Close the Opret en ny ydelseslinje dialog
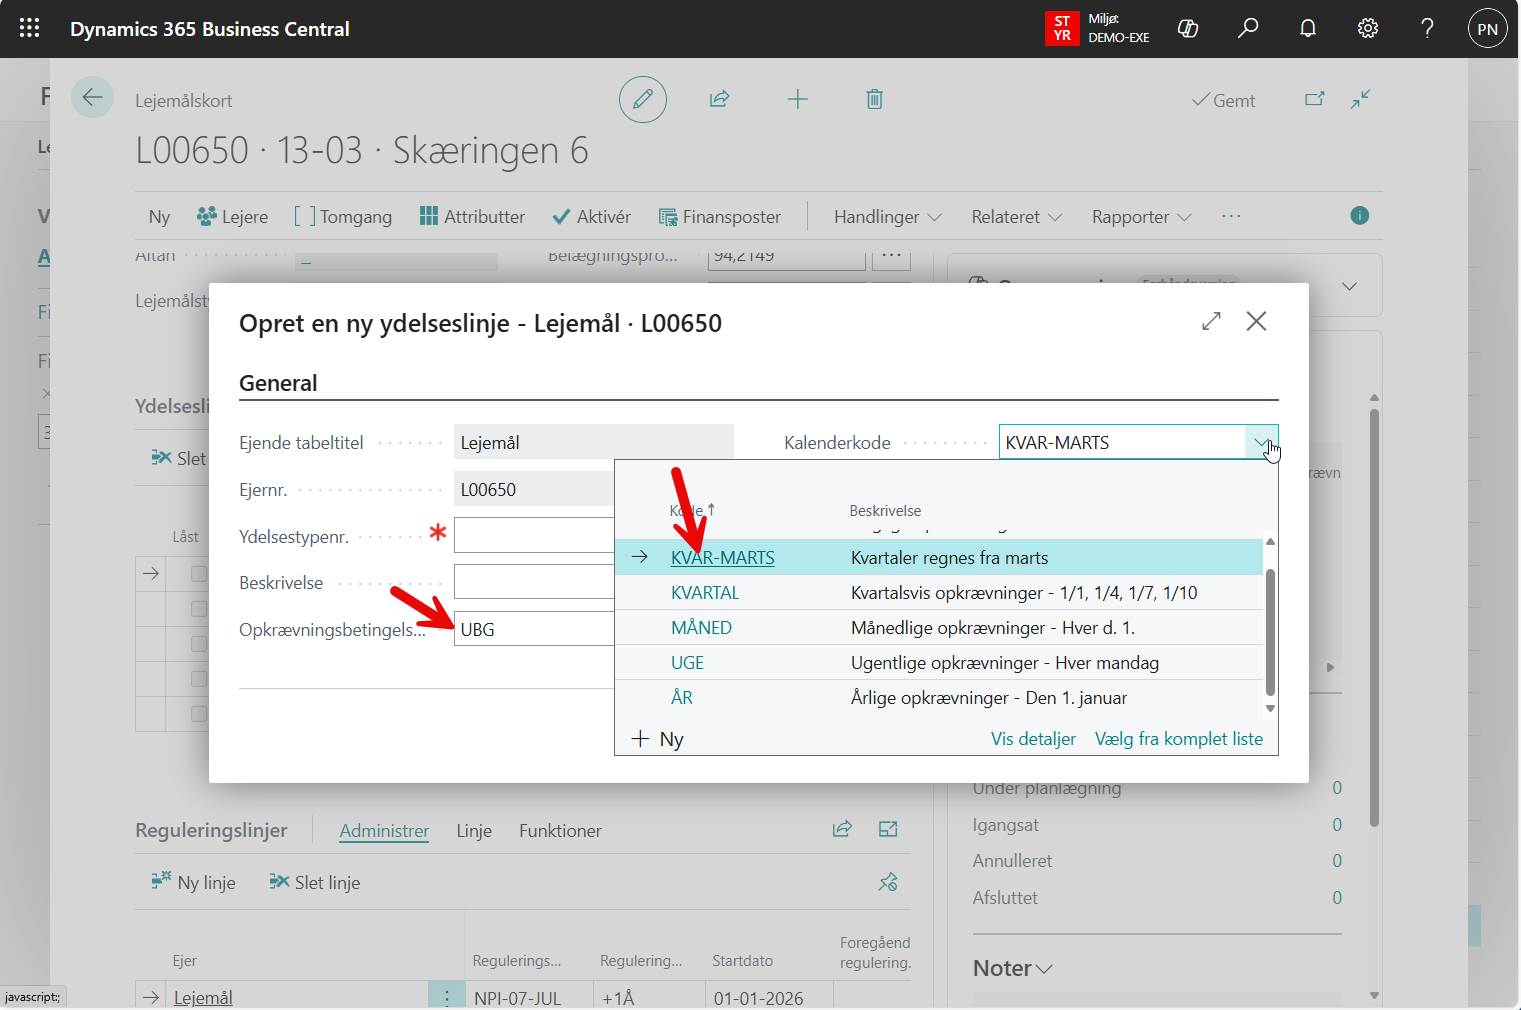1521x1010 pixels. 1257,321
